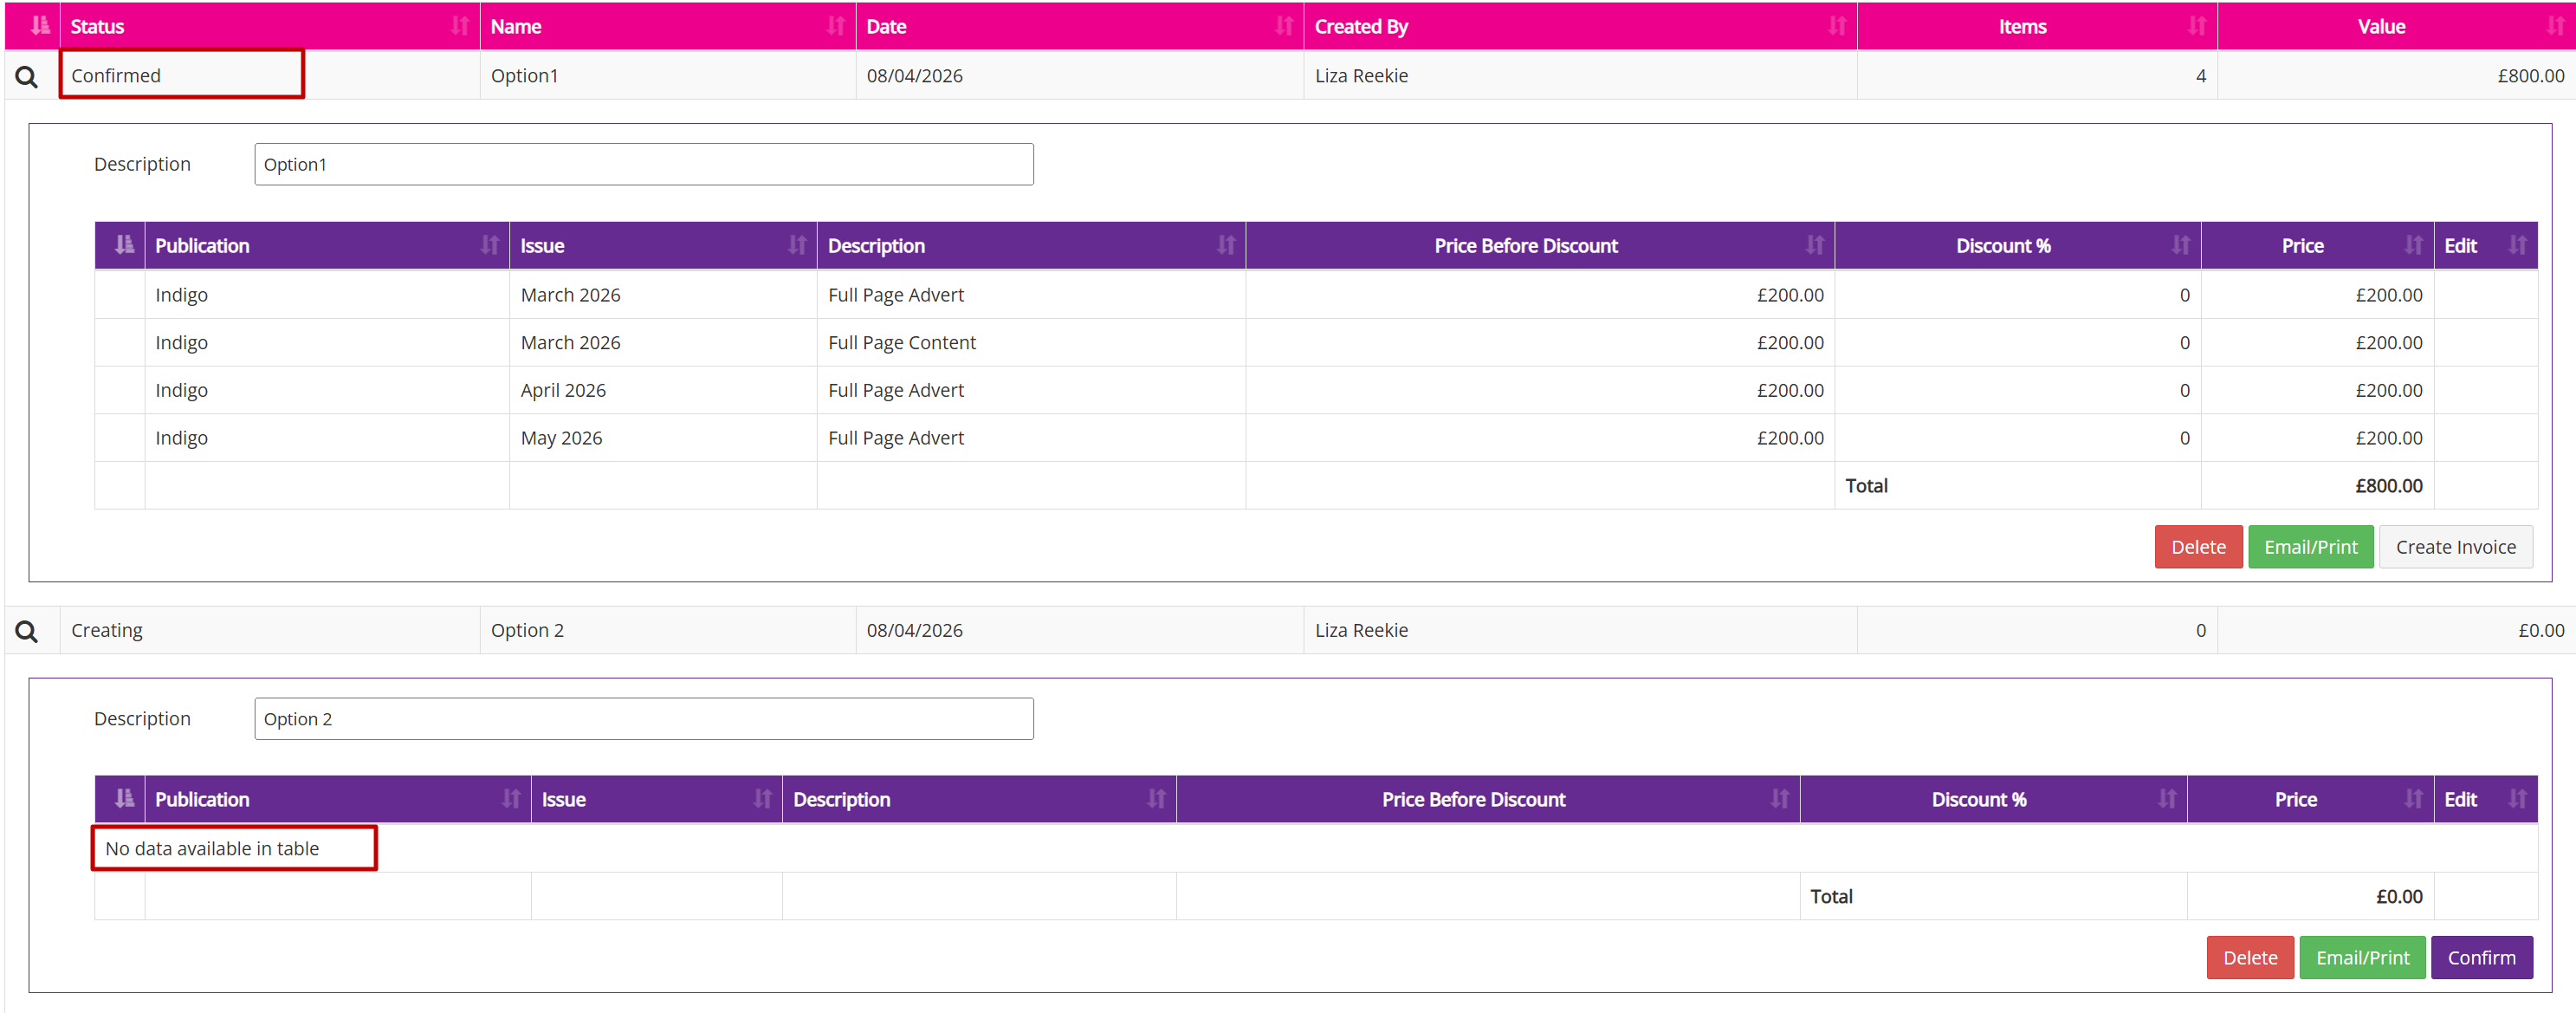The image size is (2576, 1013).
Task: Click the Creating status cell
Action: [x=269, y=630]
